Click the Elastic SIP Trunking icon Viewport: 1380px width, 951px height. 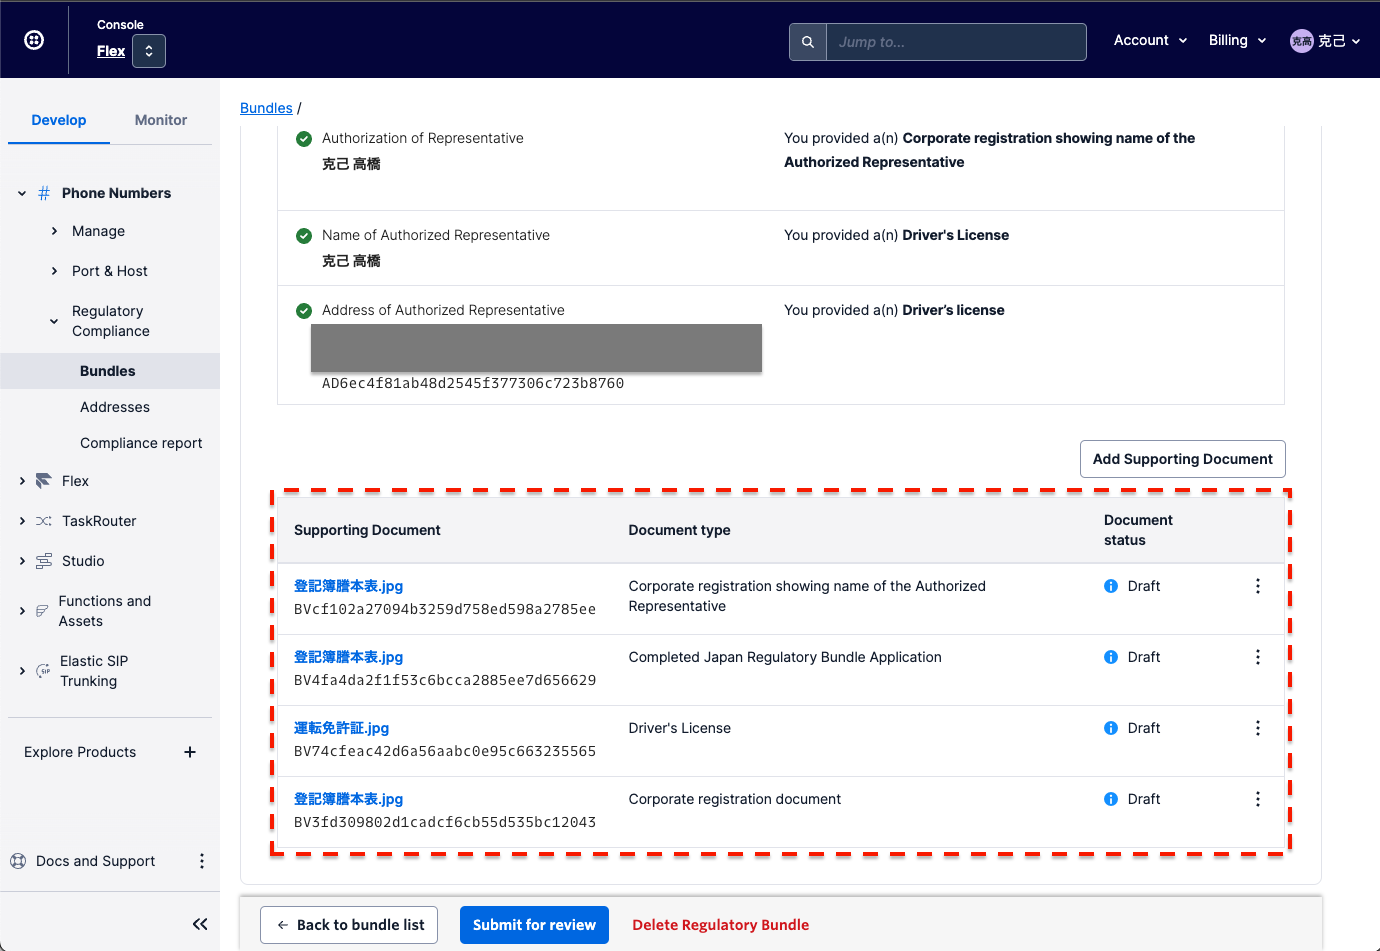43,671
